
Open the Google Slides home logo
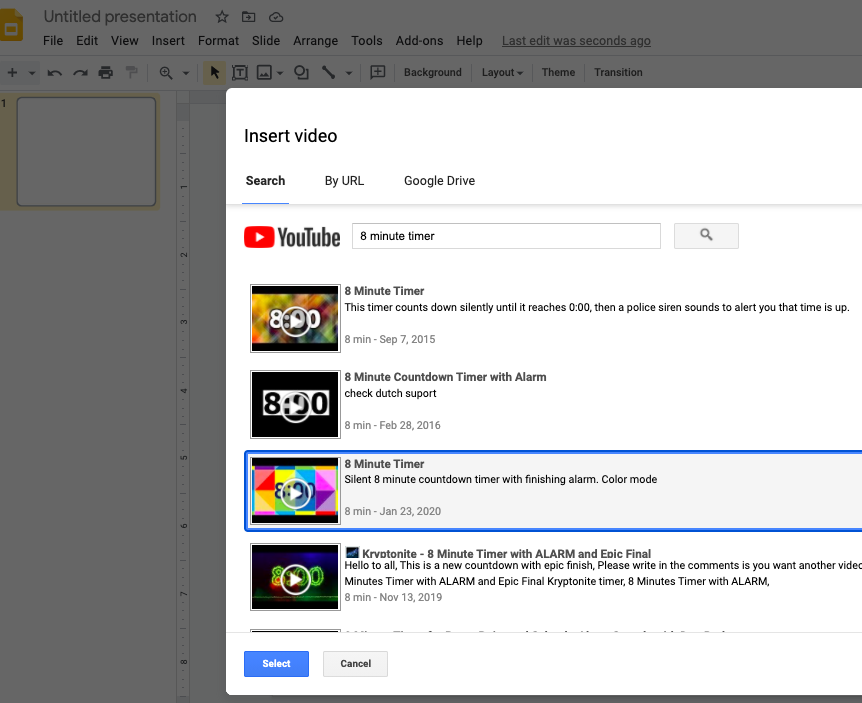point(11,26)
